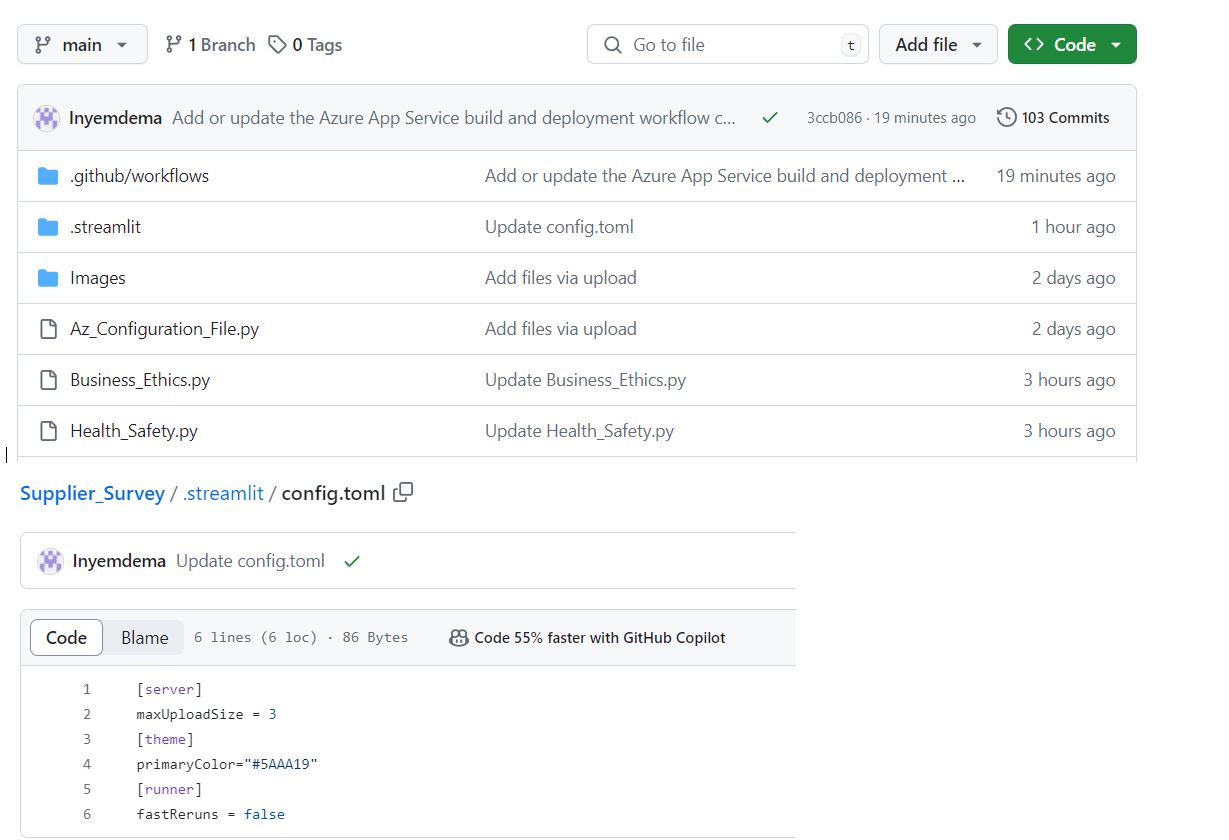Click the .github/workflows folder icon

click(x=48, y=176)
